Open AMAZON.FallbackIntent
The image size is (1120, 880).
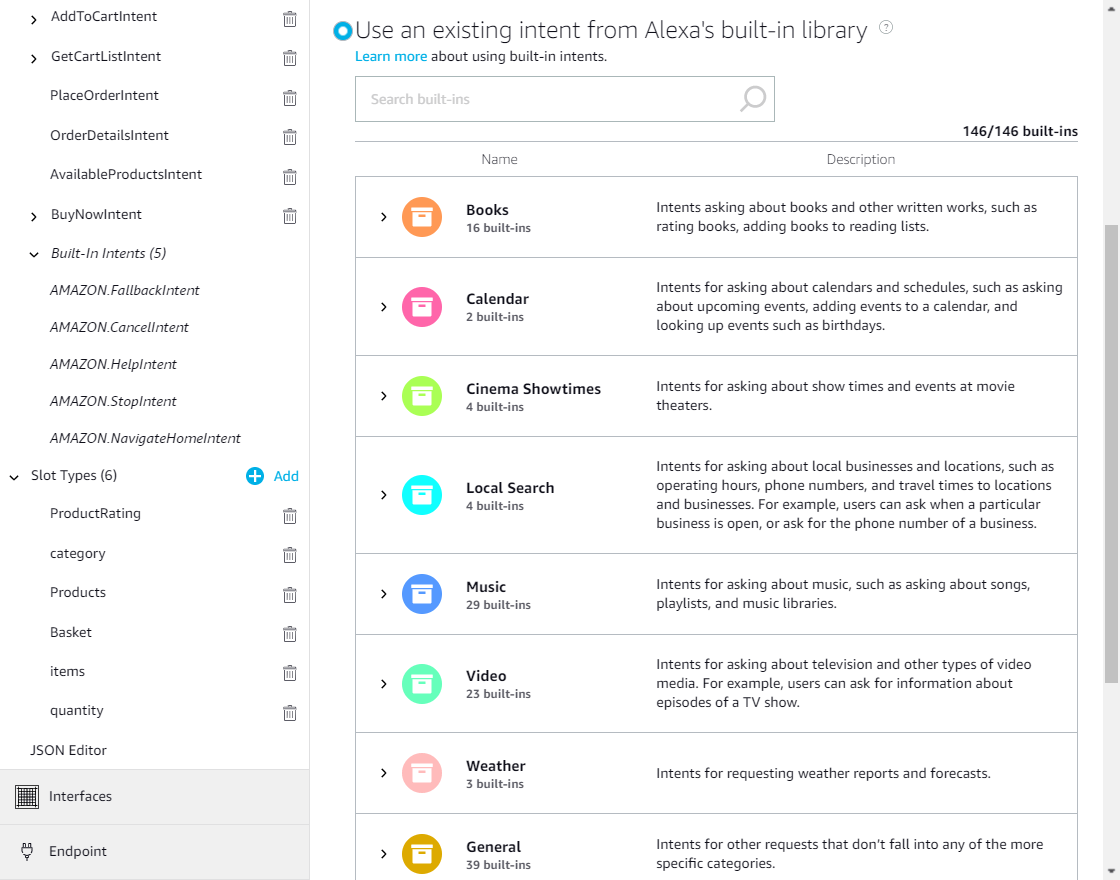124,290
